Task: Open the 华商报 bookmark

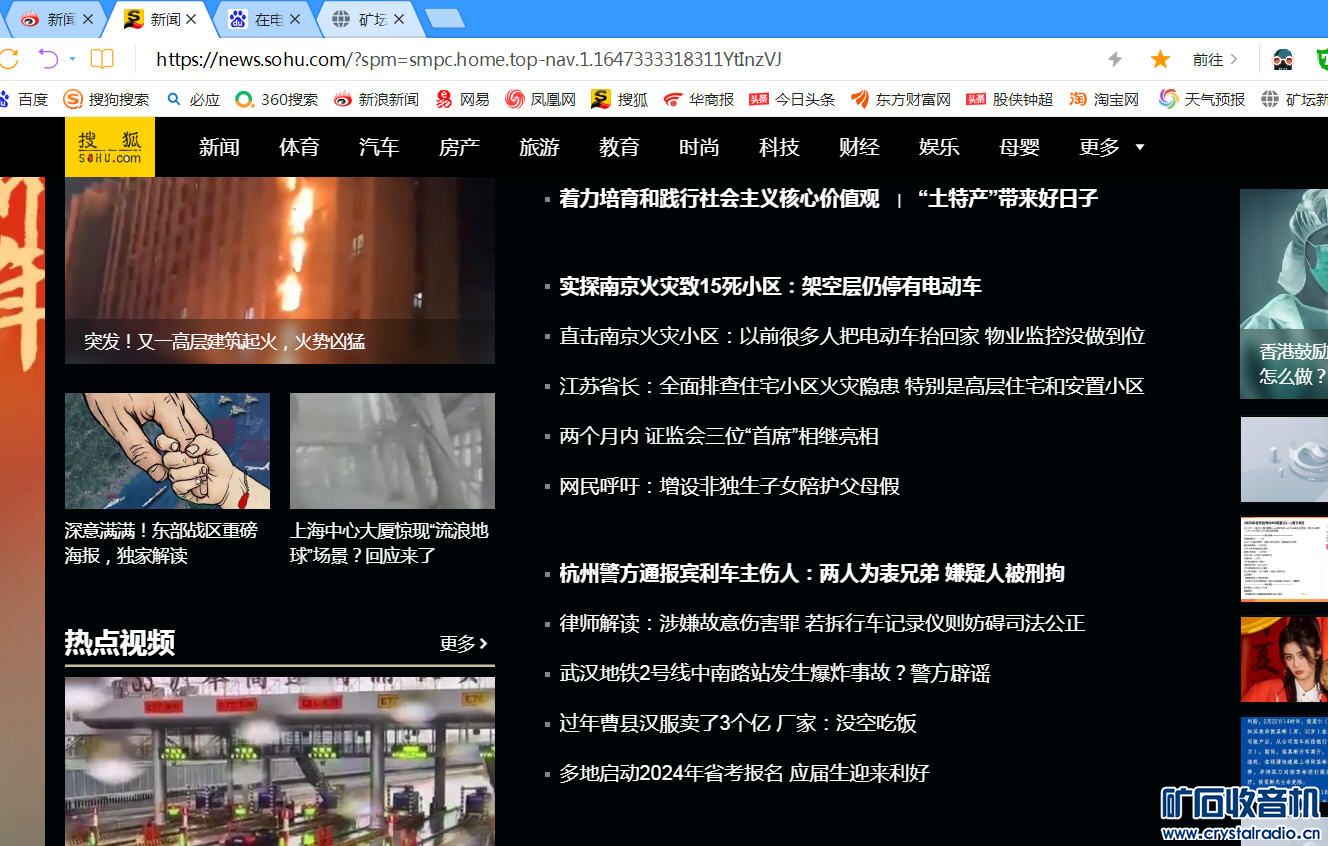Action: 698,99
